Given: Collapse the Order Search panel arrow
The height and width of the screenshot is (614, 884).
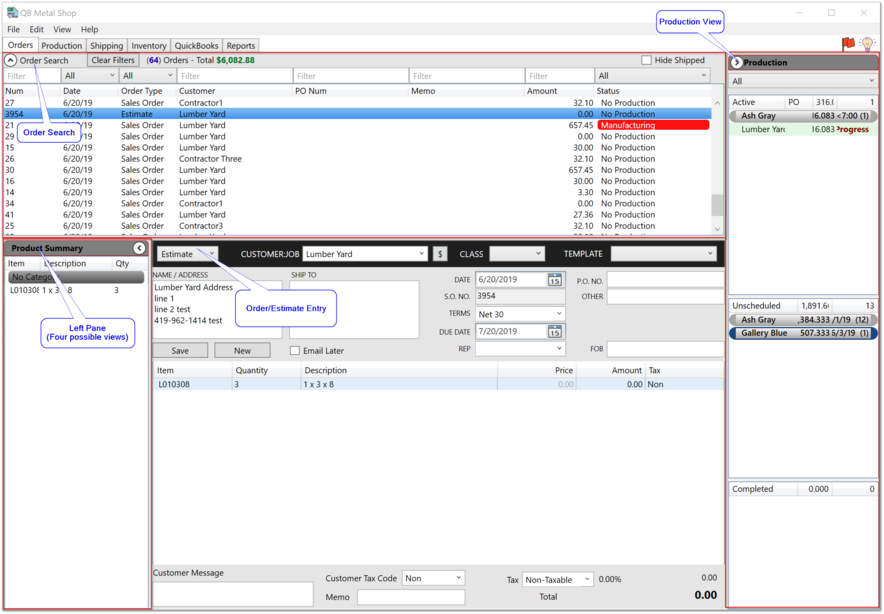Looking at the screenshot, I should (x=11, y=61).
